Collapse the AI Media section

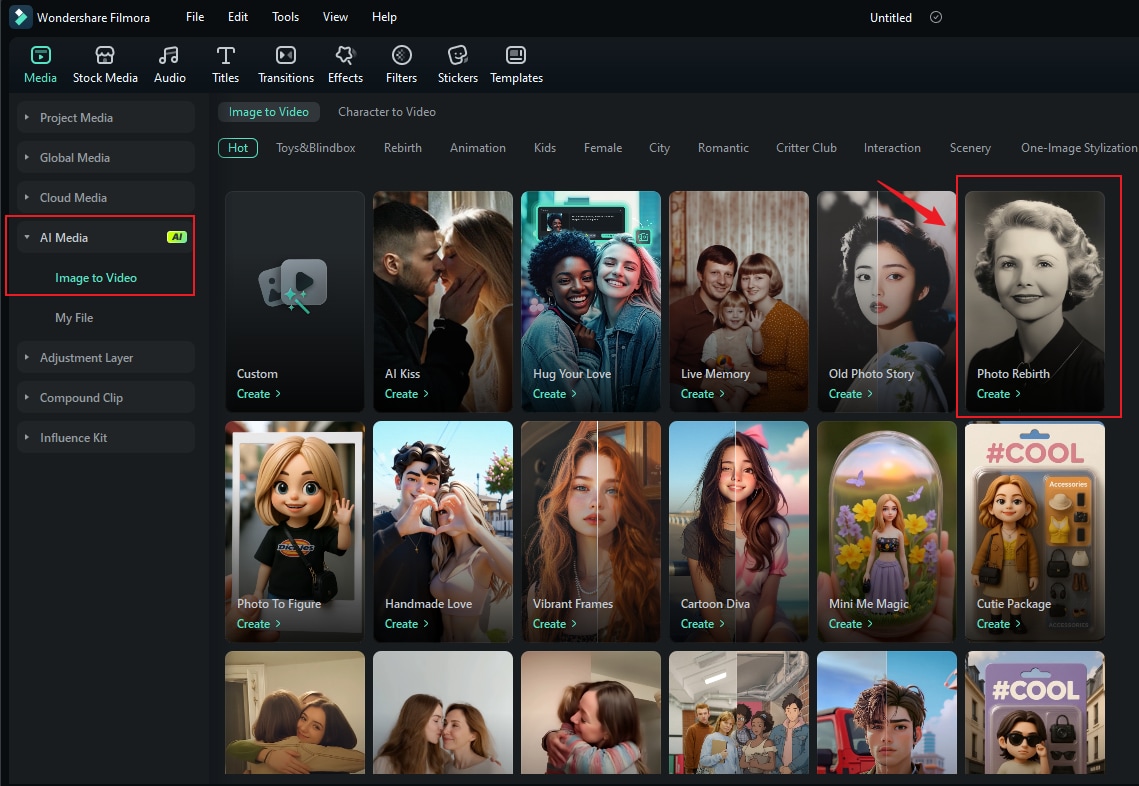[27, 237]
